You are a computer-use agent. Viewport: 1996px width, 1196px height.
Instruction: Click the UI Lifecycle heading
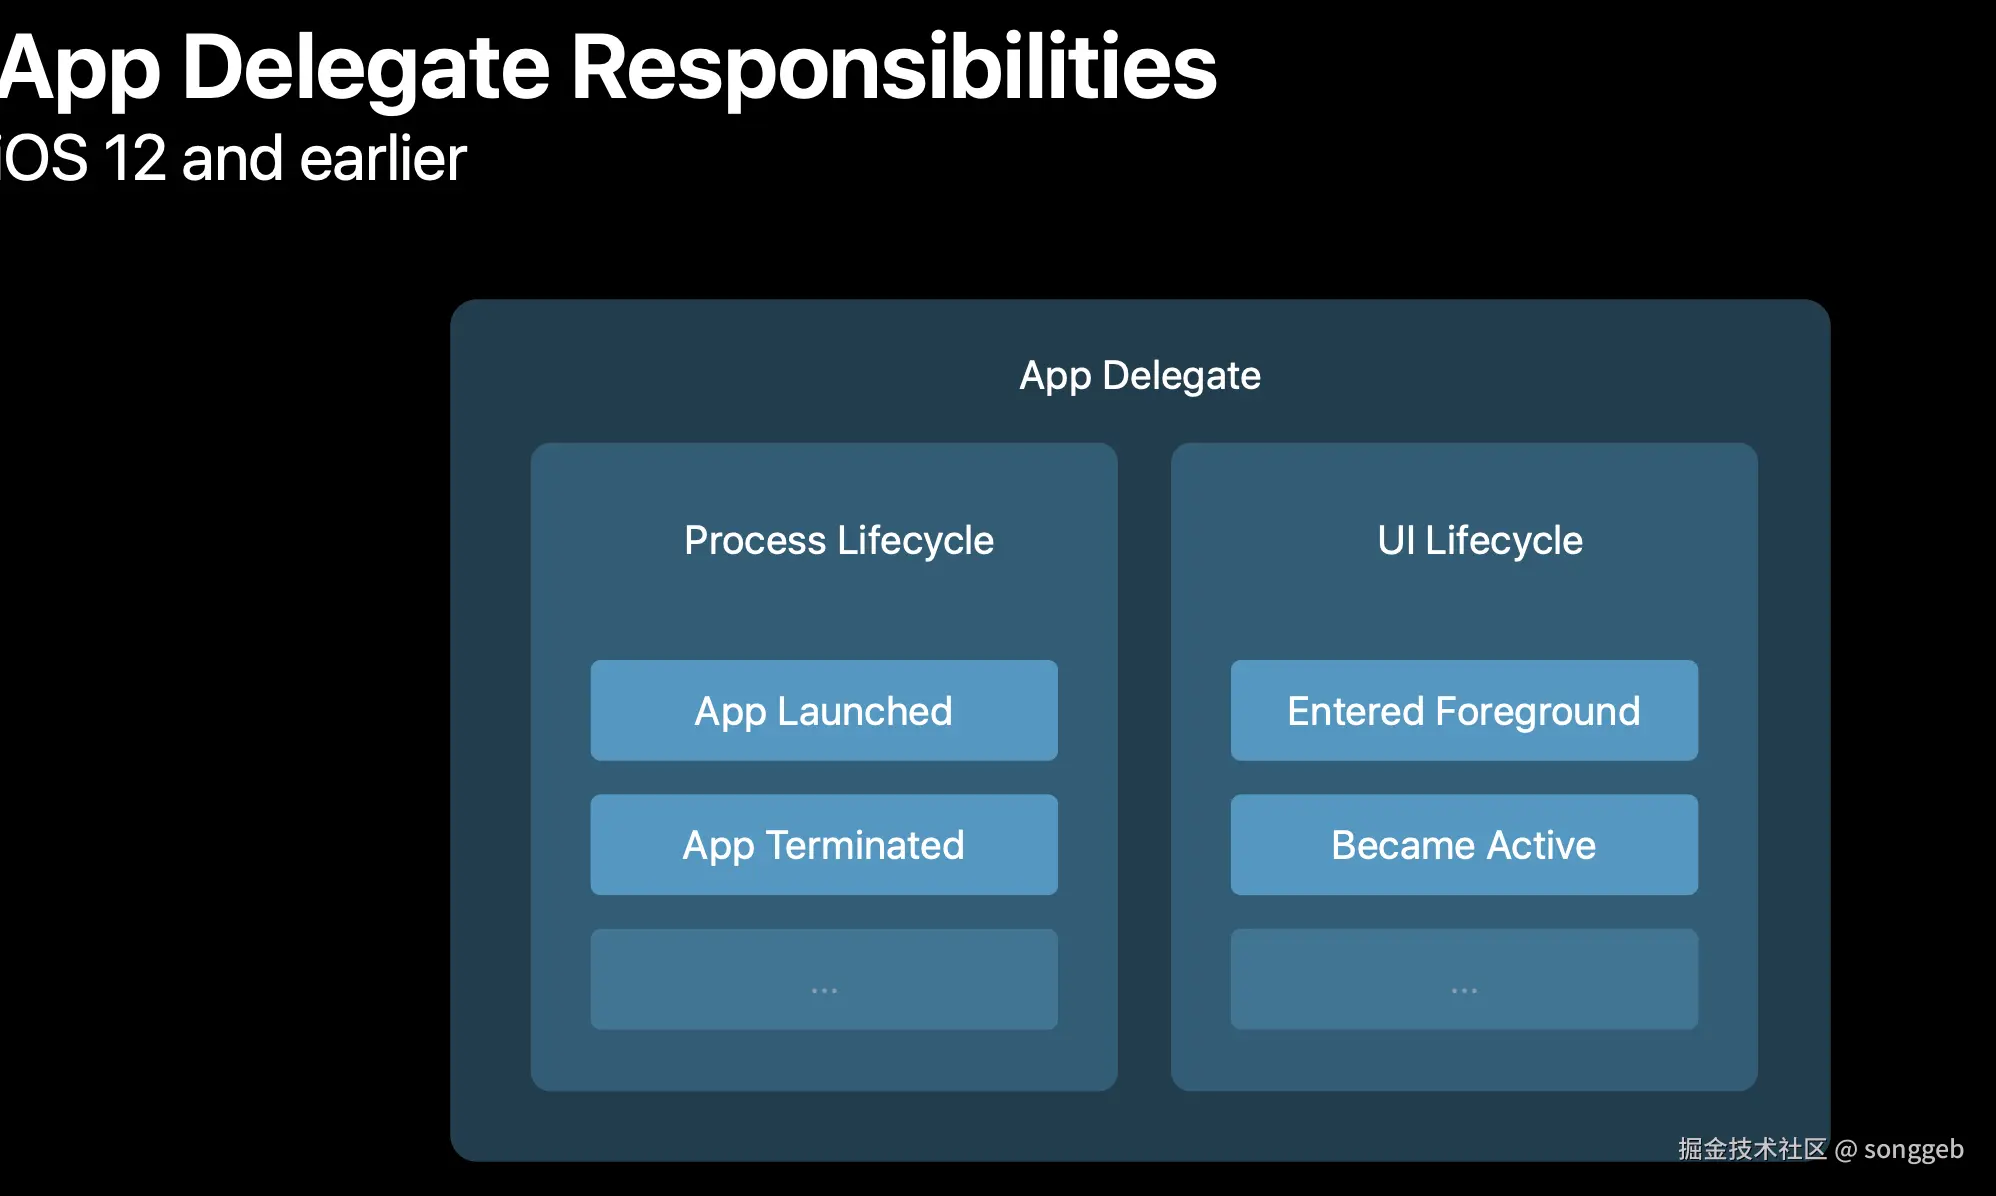1479,540
